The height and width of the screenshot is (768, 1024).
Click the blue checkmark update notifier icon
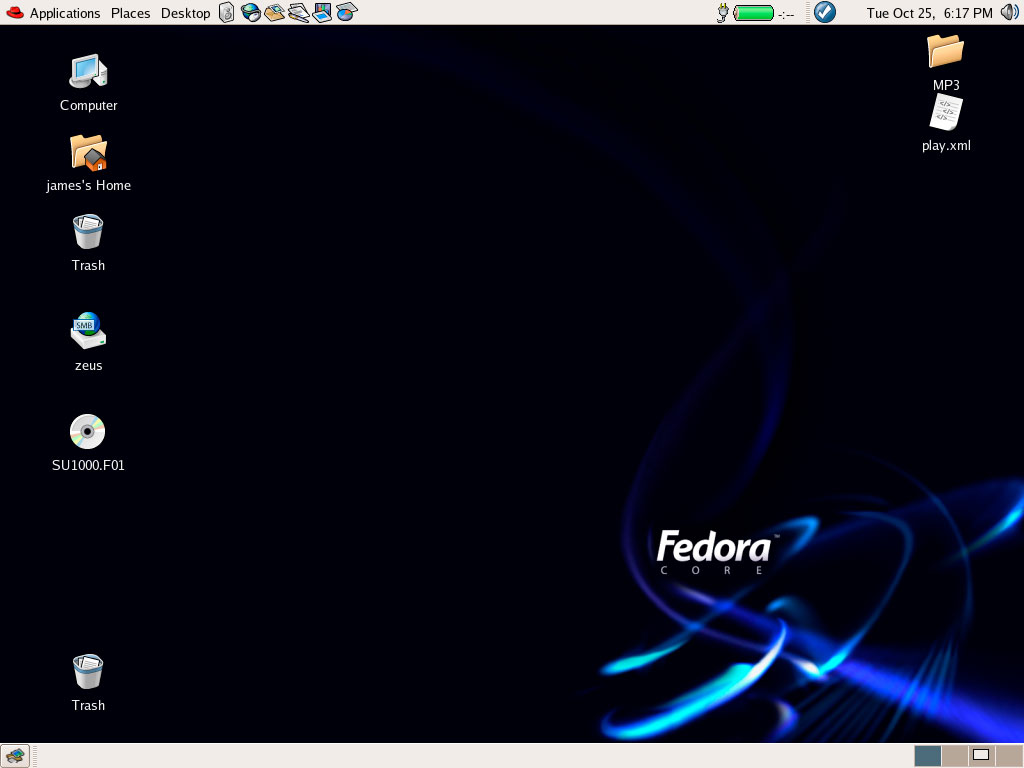[825, 12]
